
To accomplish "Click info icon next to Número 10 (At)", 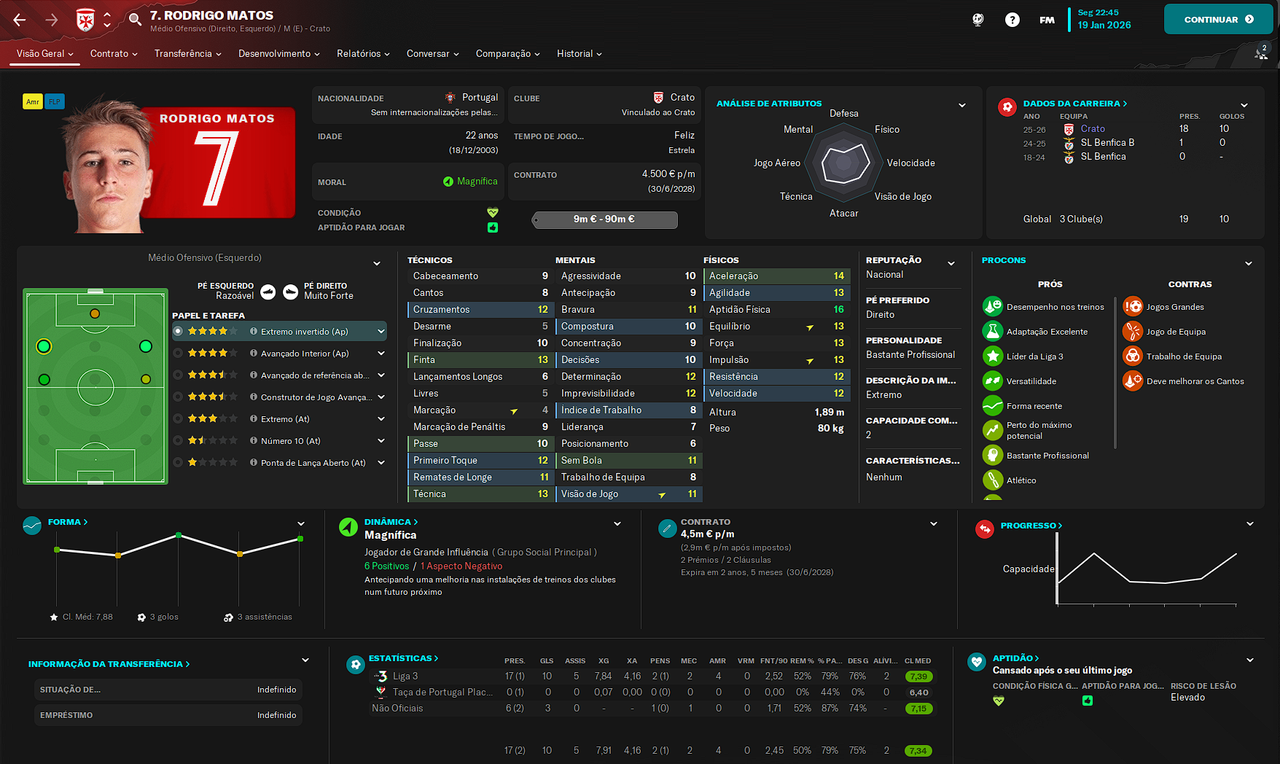I will [x=254, y=441].
